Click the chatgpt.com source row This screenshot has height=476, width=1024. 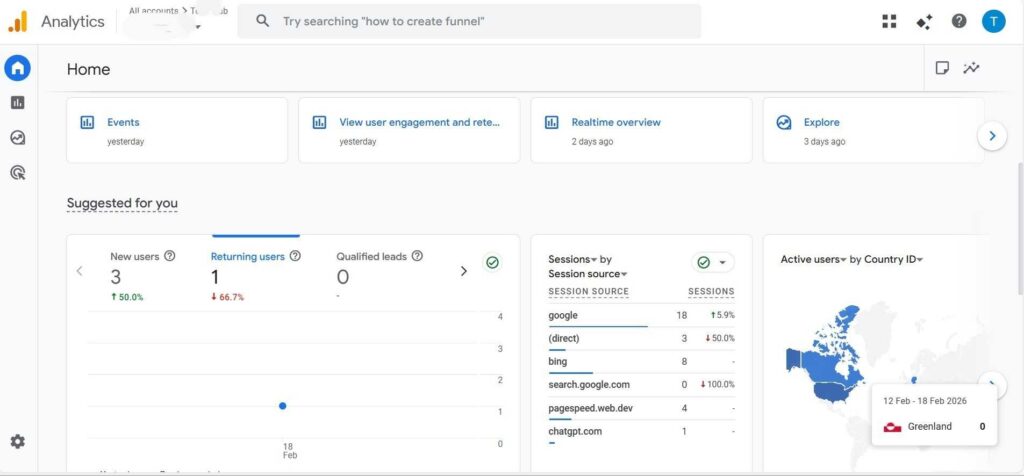click(641, 432)
